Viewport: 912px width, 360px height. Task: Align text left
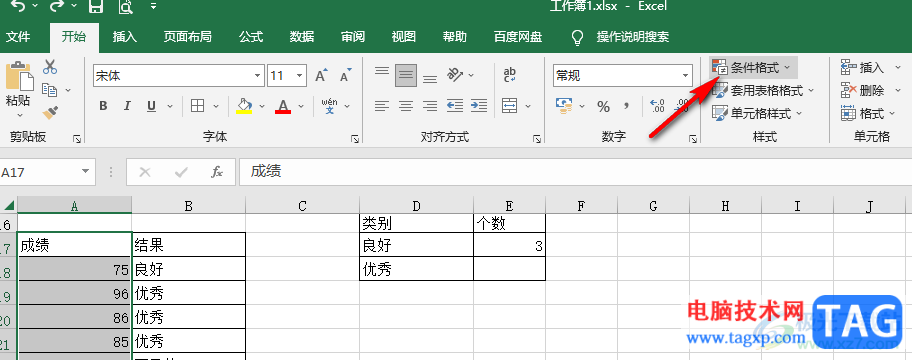[x=382, y=106]
